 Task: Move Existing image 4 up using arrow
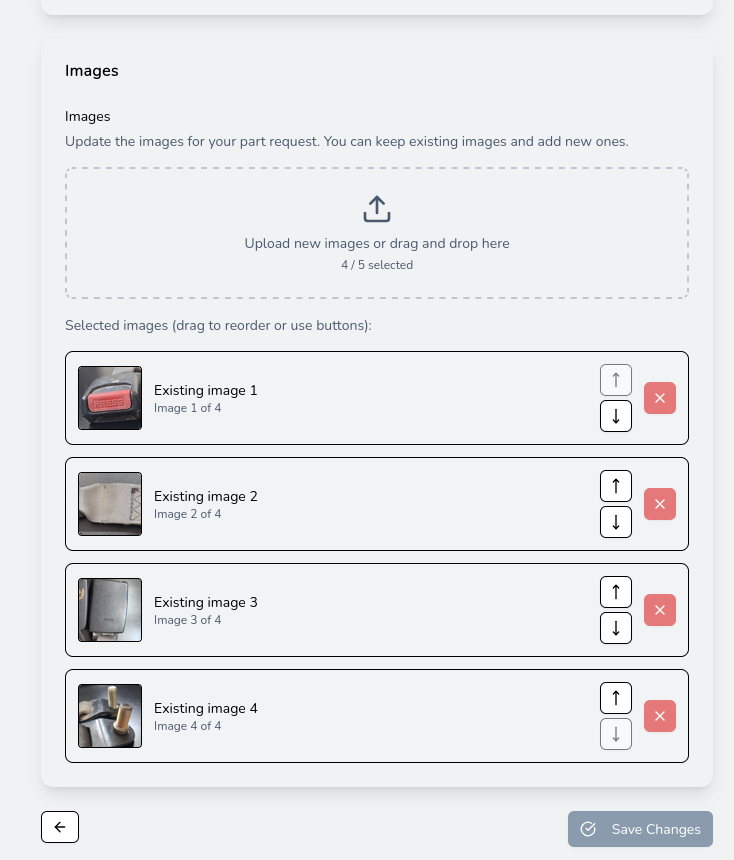click(x=616, y=698)
